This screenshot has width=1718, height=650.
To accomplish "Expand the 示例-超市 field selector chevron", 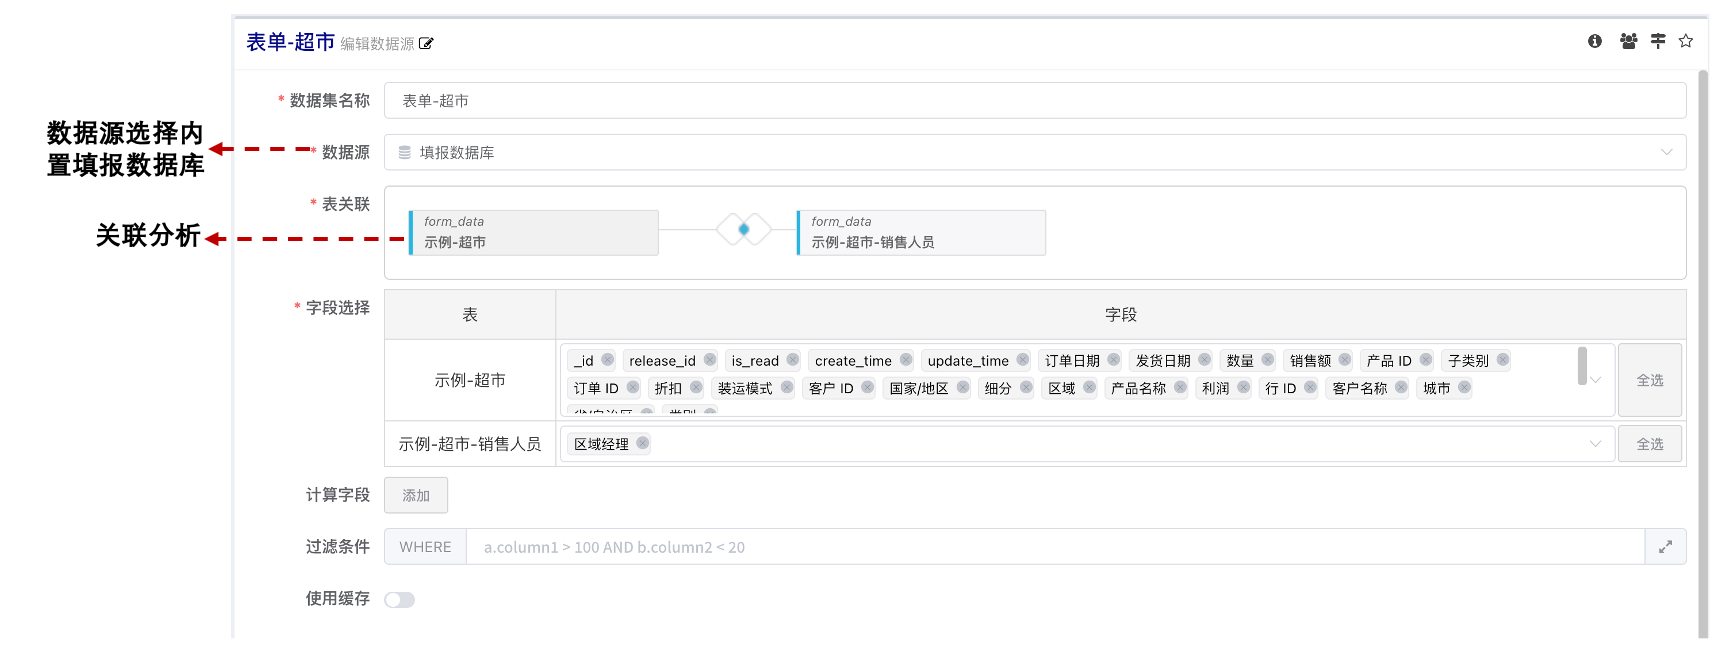I will click(1596, 380).
